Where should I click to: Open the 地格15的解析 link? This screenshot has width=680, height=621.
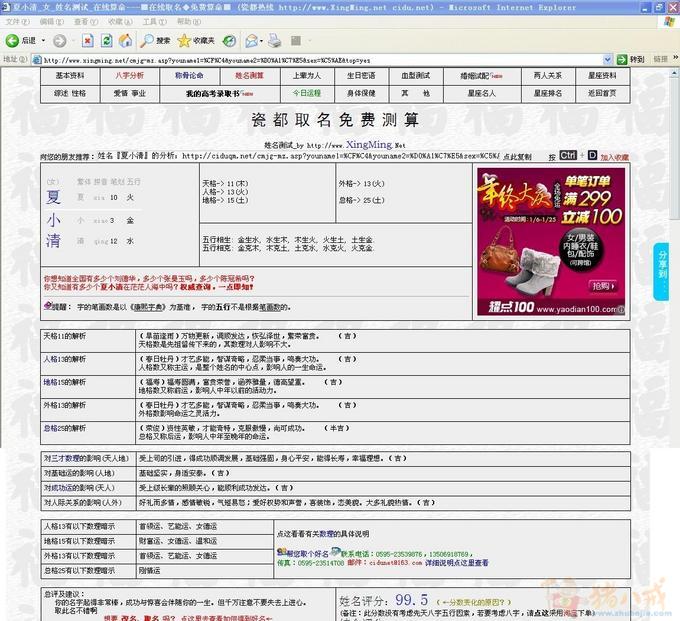point(65,382)
